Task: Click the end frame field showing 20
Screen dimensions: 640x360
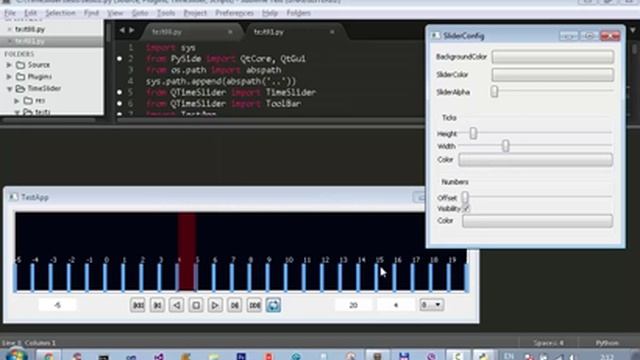Action: point(353,305)
